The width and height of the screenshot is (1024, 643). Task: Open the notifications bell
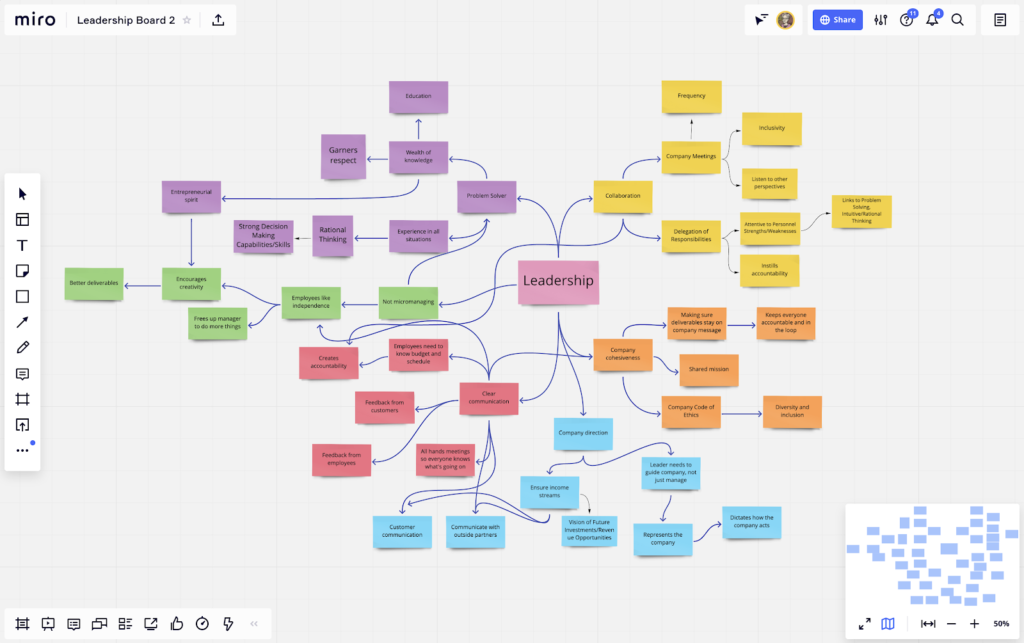(932, 20)
